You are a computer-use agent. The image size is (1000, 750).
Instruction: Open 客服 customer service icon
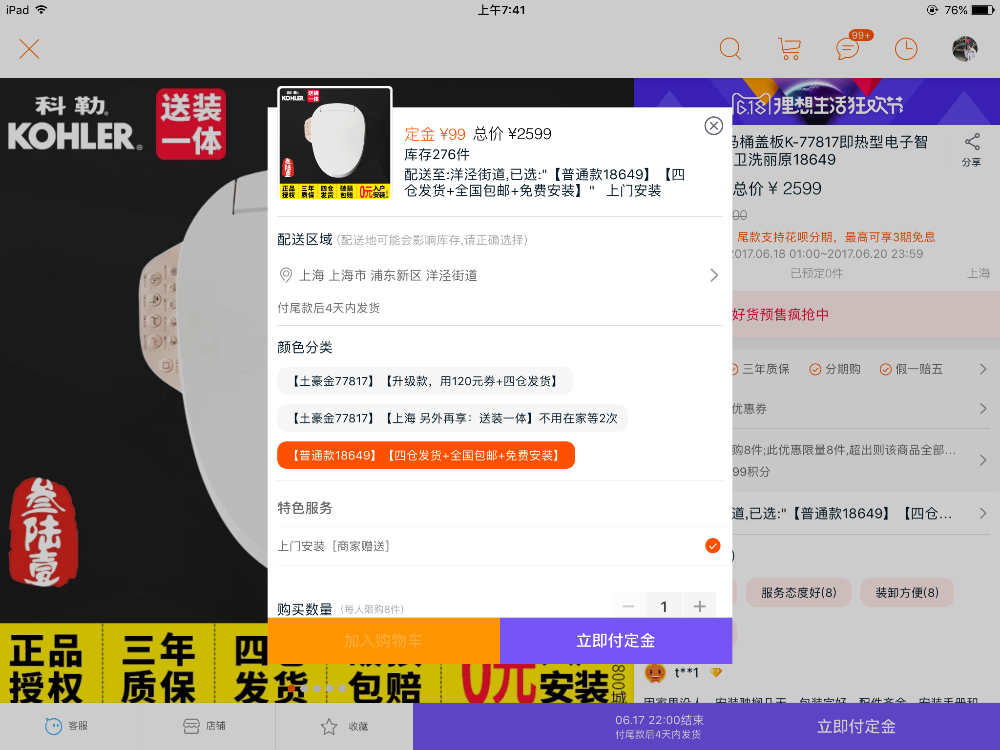67,726
